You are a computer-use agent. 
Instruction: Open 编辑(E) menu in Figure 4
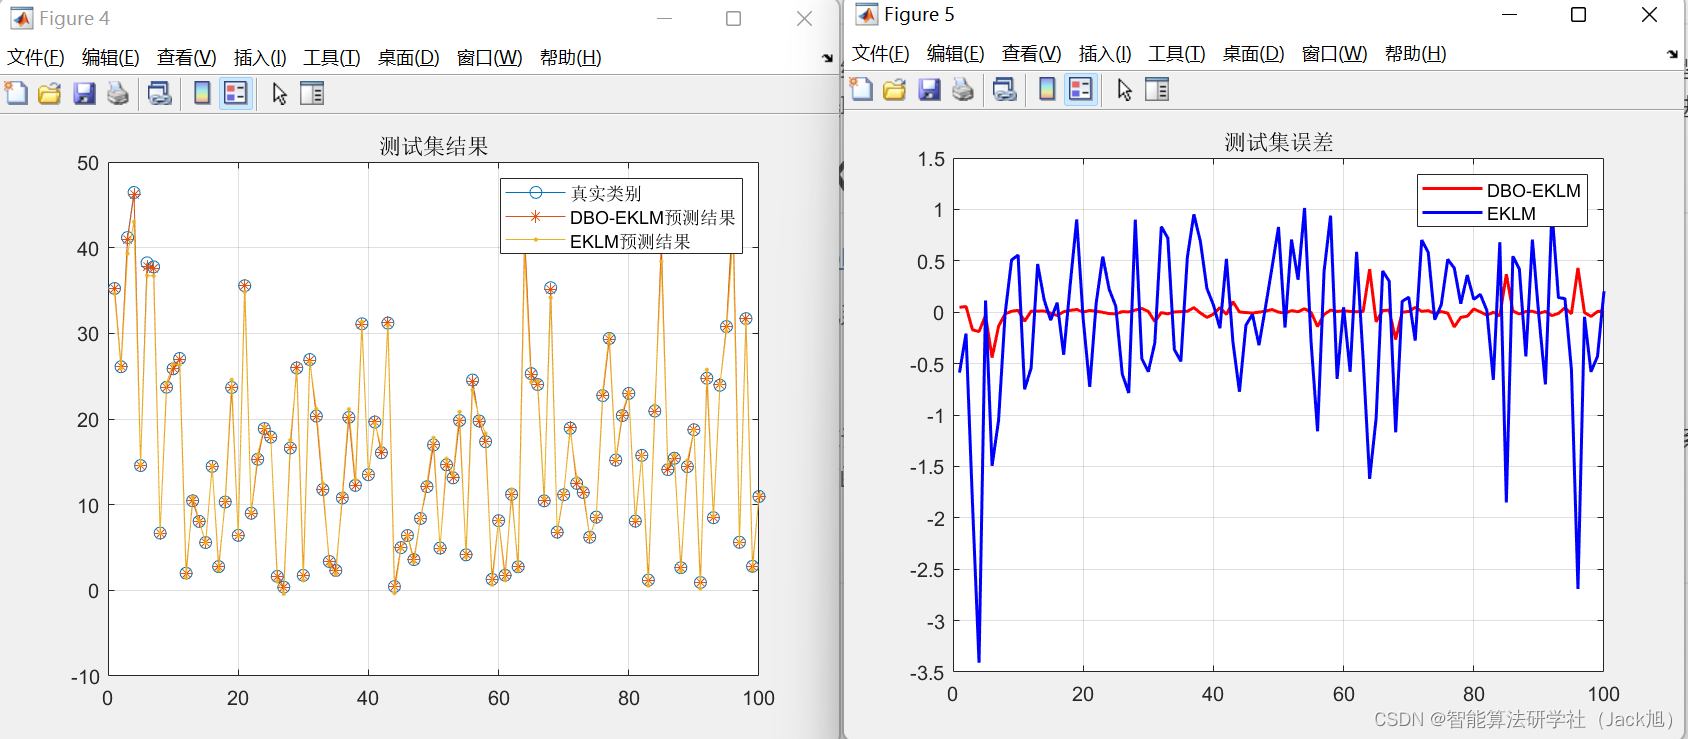pos(110,58)
